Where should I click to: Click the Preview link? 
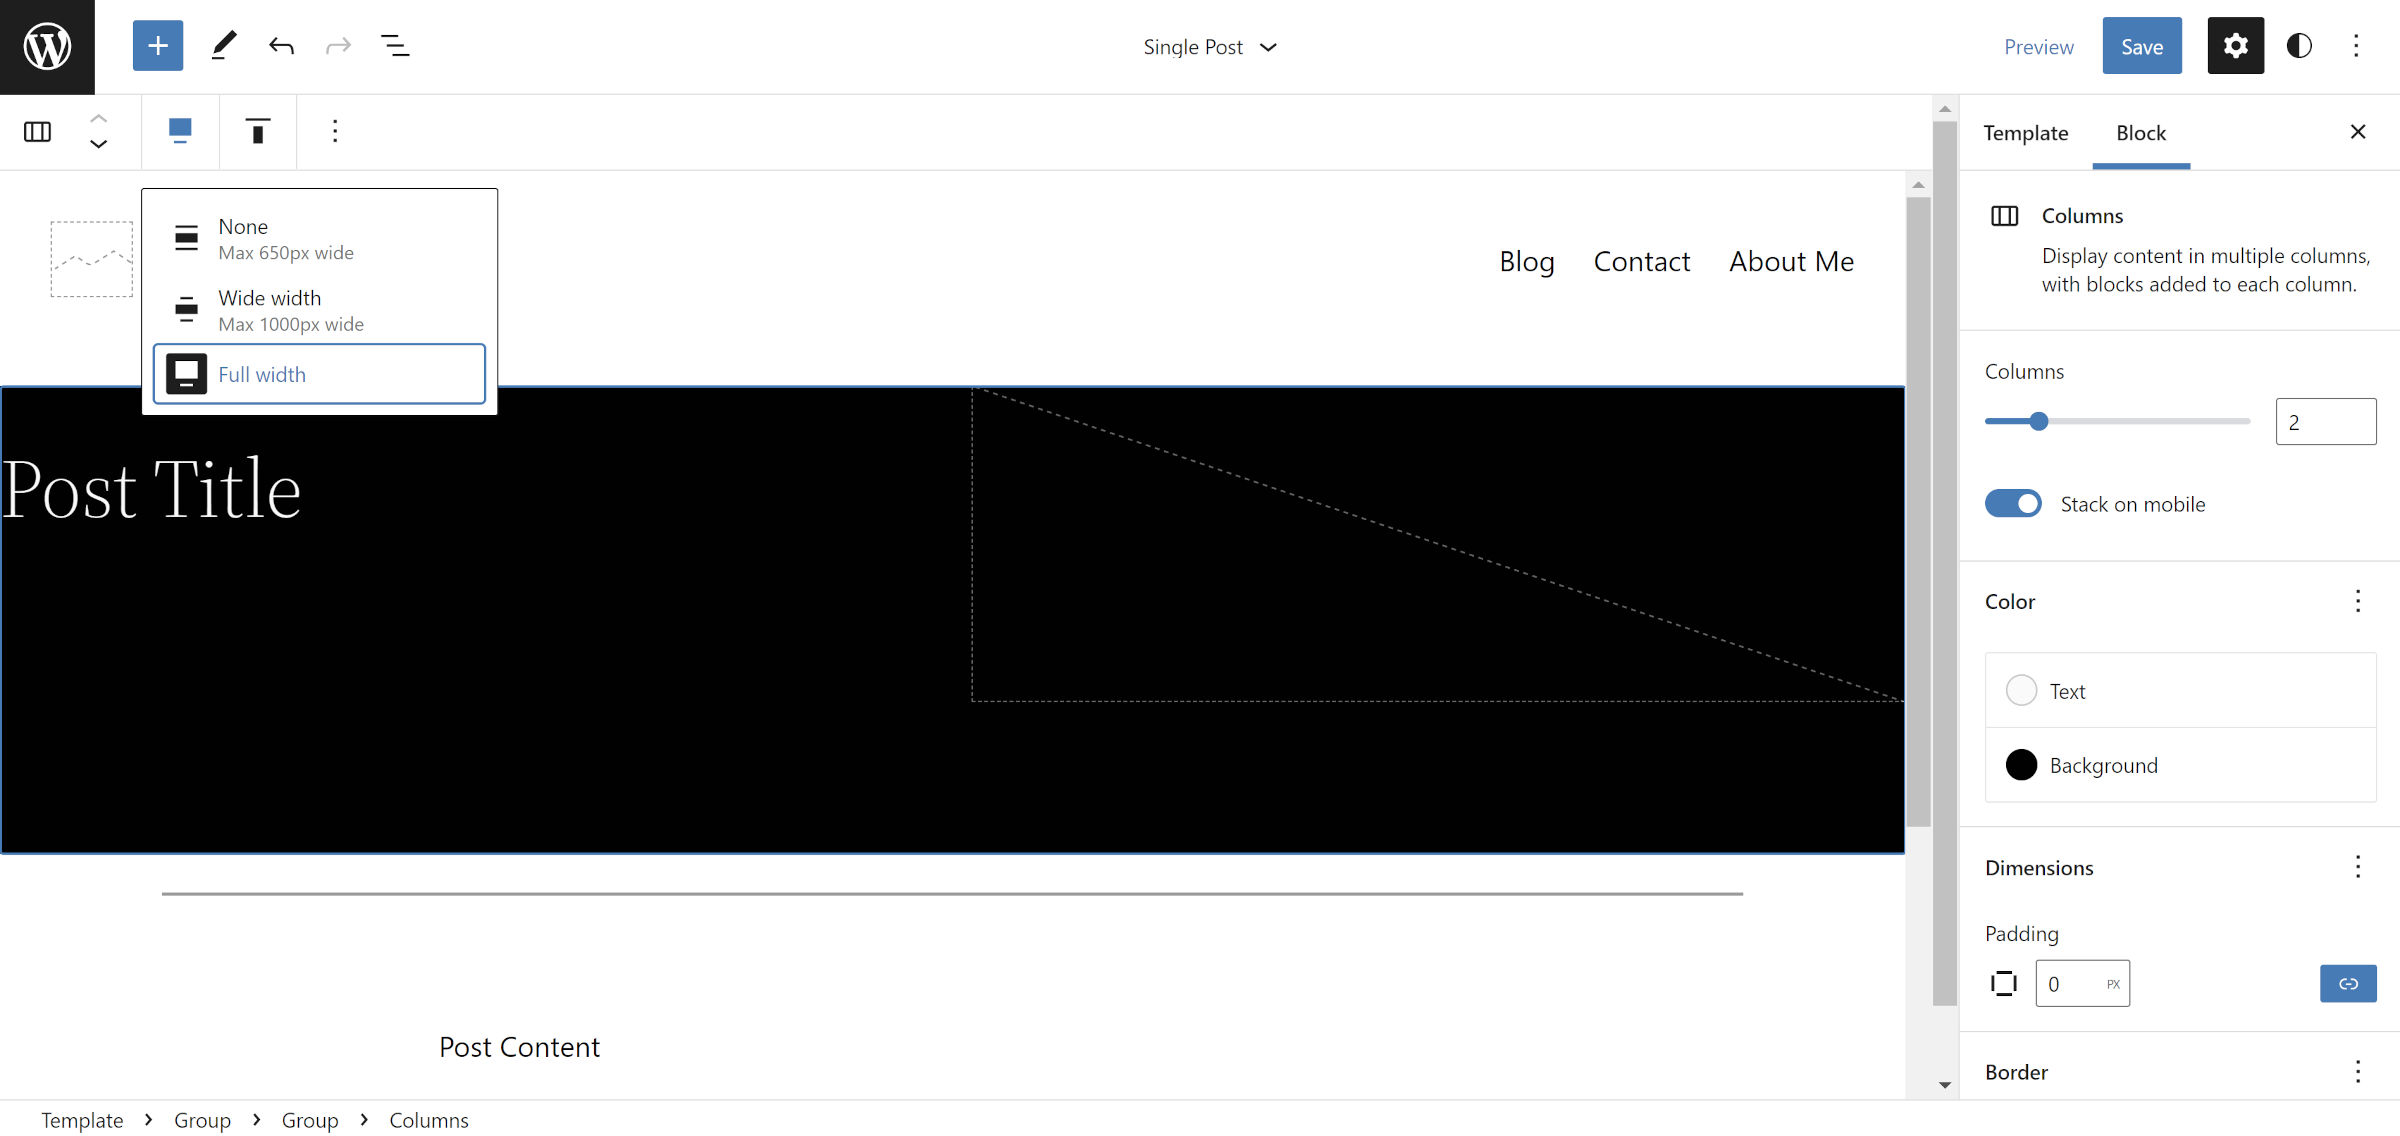pyautogui.click(x=2038, y=47)
